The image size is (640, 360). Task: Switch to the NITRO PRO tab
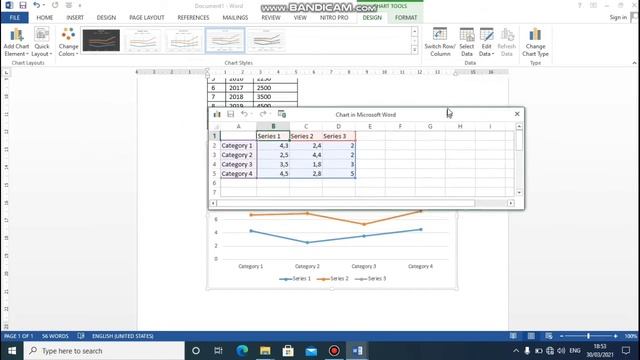coord(334,18)
